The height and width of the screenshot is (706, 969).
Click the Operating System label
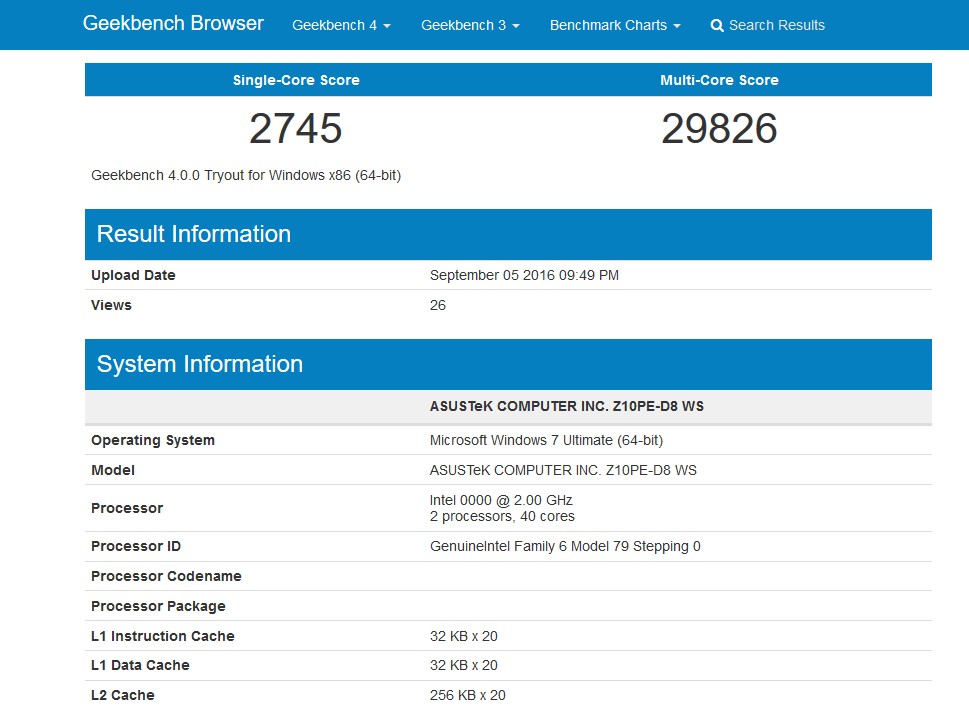[x=153, y=440]
